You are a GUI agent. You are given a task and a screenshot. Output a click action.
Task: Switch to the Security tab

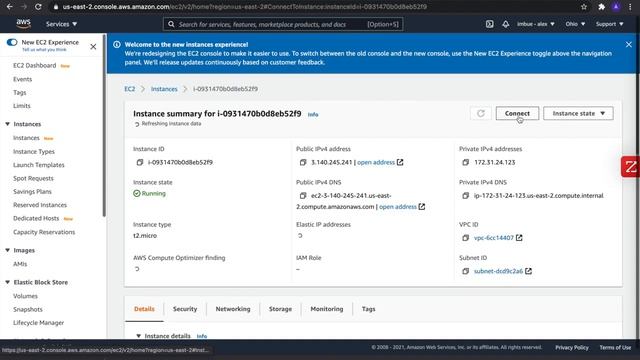click(x=185, y=309)
